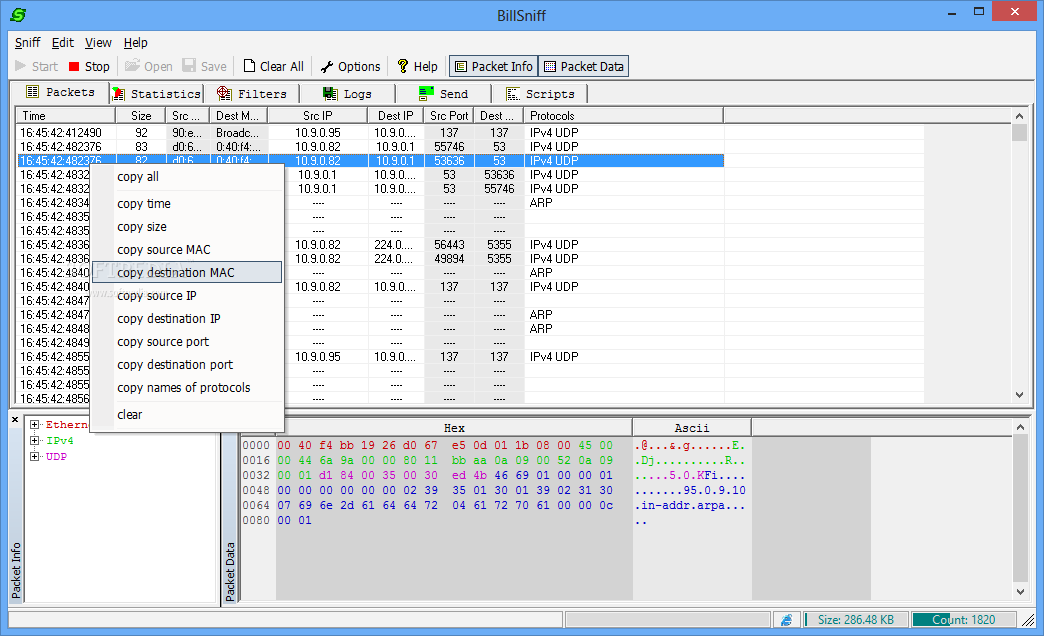Click the Clear All blank page icon
1044x636 pixels.
[x=249, y=66]
